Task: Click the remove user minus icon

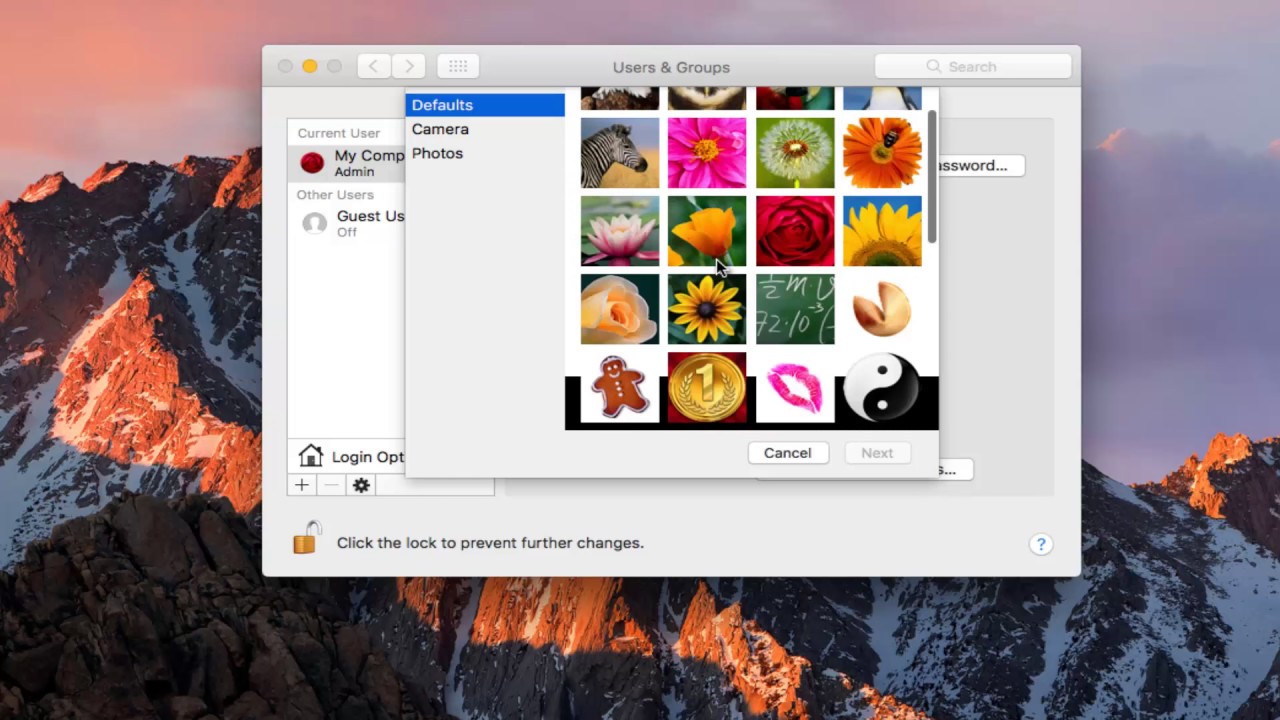Action: [x=330, y=485]
